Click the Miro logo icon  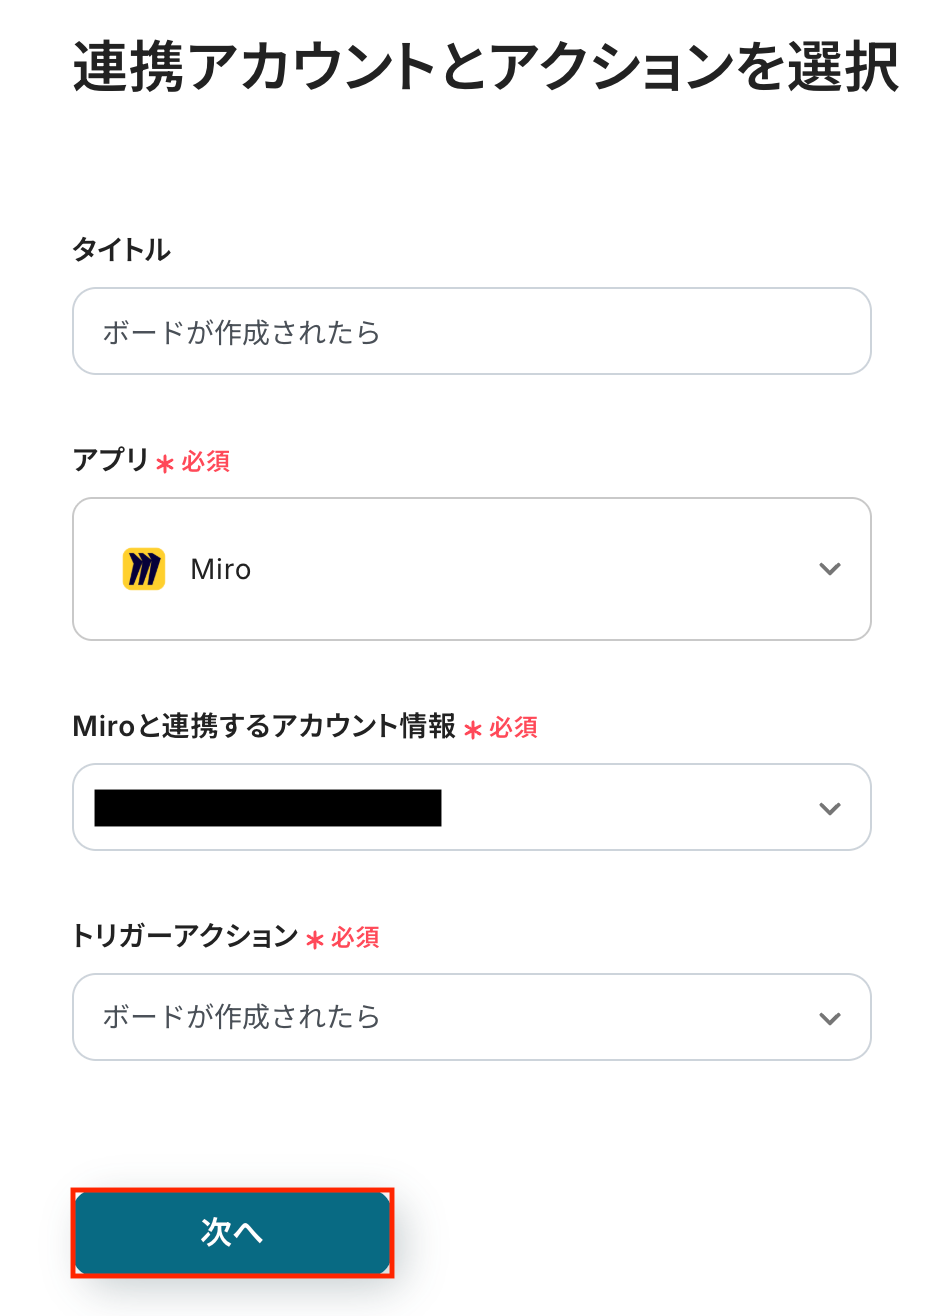coord(144,569)
